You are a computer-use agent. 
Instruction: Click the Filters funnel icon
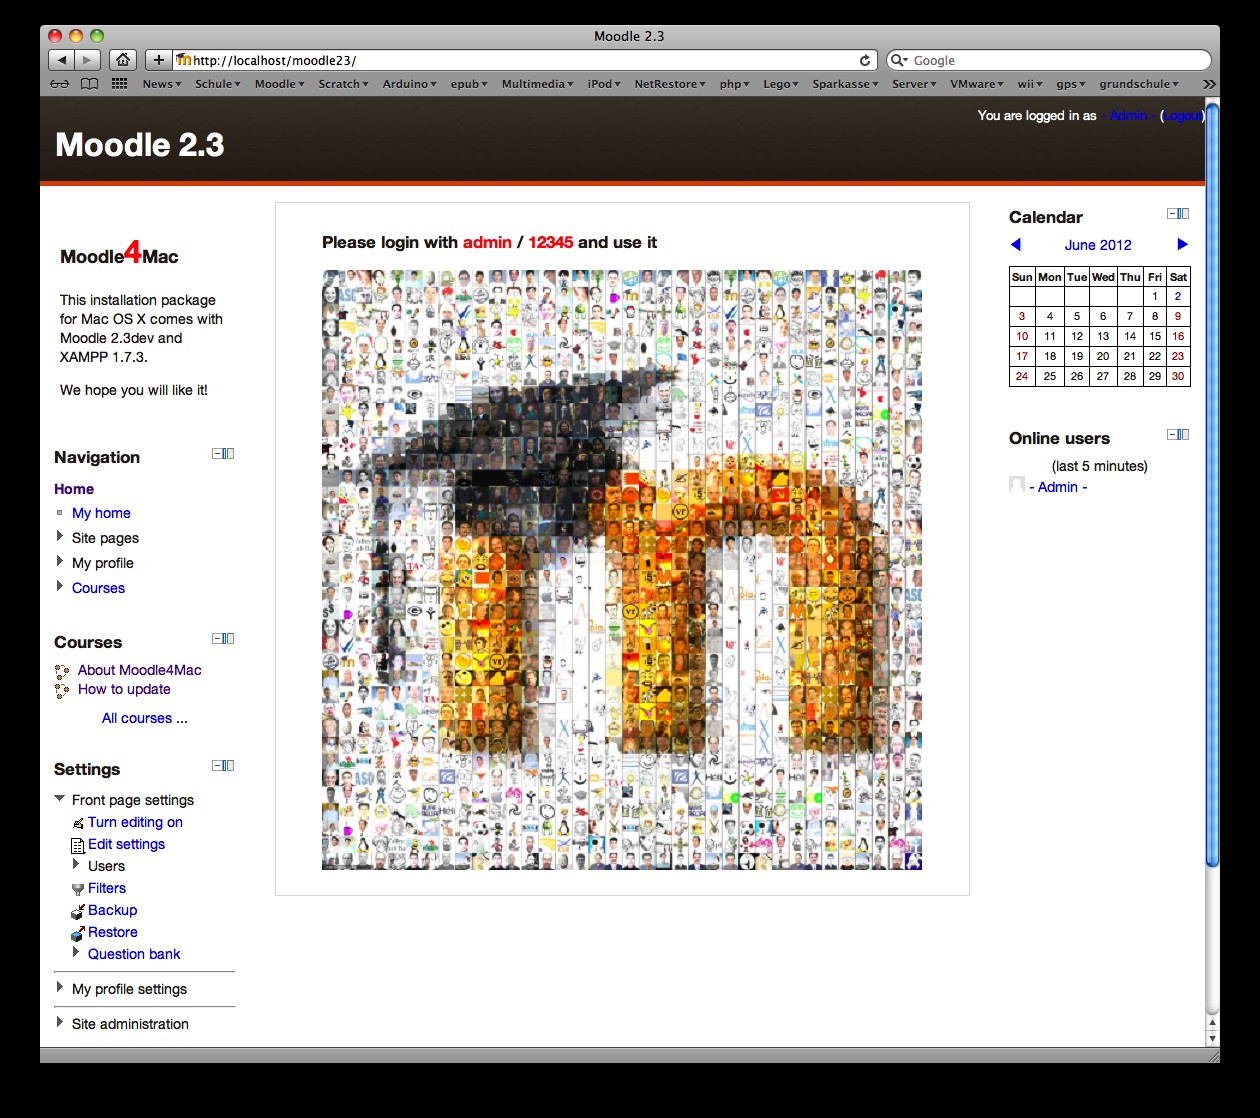point(78,889)
